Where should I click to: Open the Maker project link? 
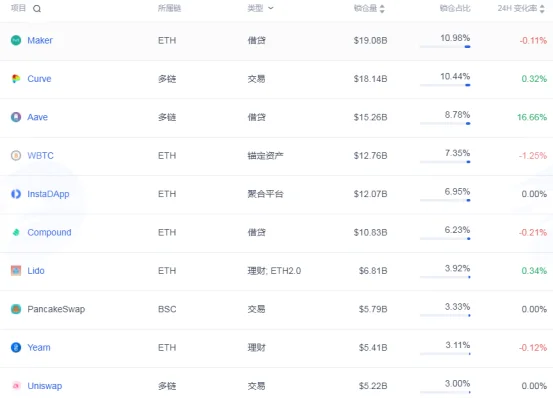[x=40, y=41]
